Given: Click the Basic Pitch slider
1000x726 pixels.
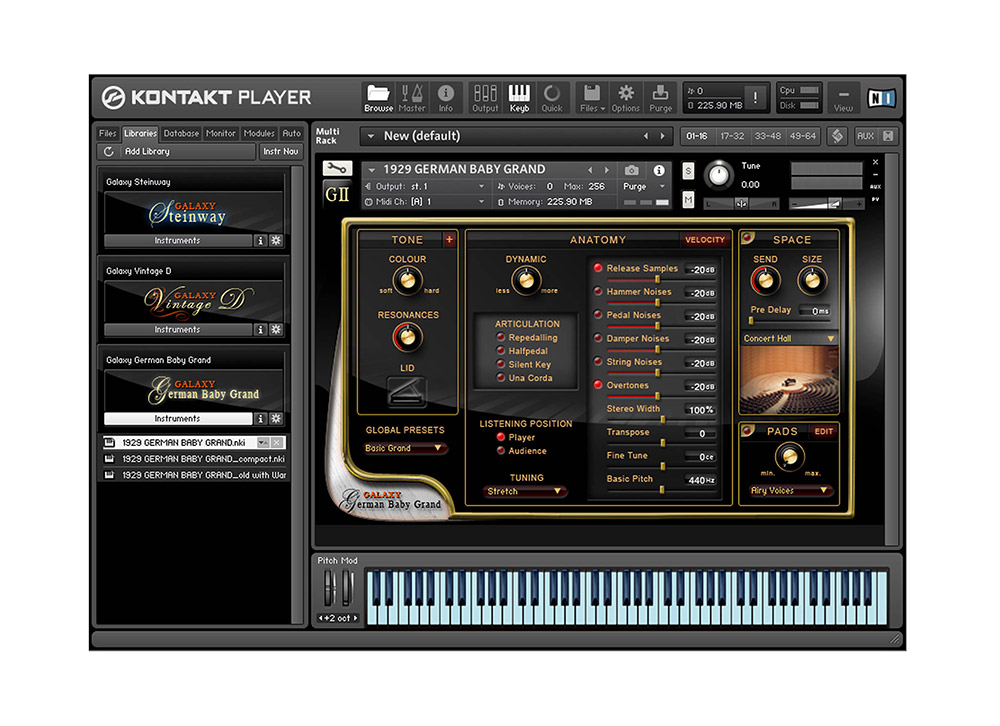Looking at the screenshot, I should [x=661, y=489].
